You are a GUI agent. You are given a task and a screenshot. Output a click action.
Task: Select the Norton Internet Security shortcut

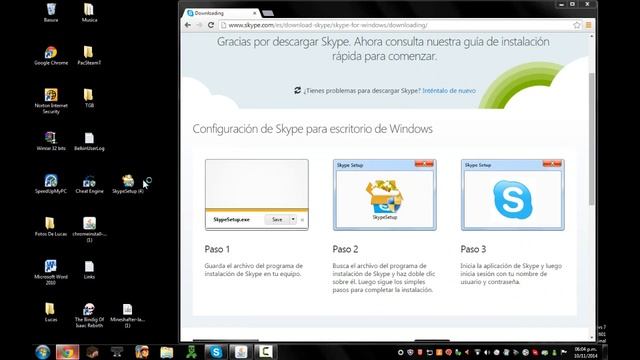(x=51, y=101)
